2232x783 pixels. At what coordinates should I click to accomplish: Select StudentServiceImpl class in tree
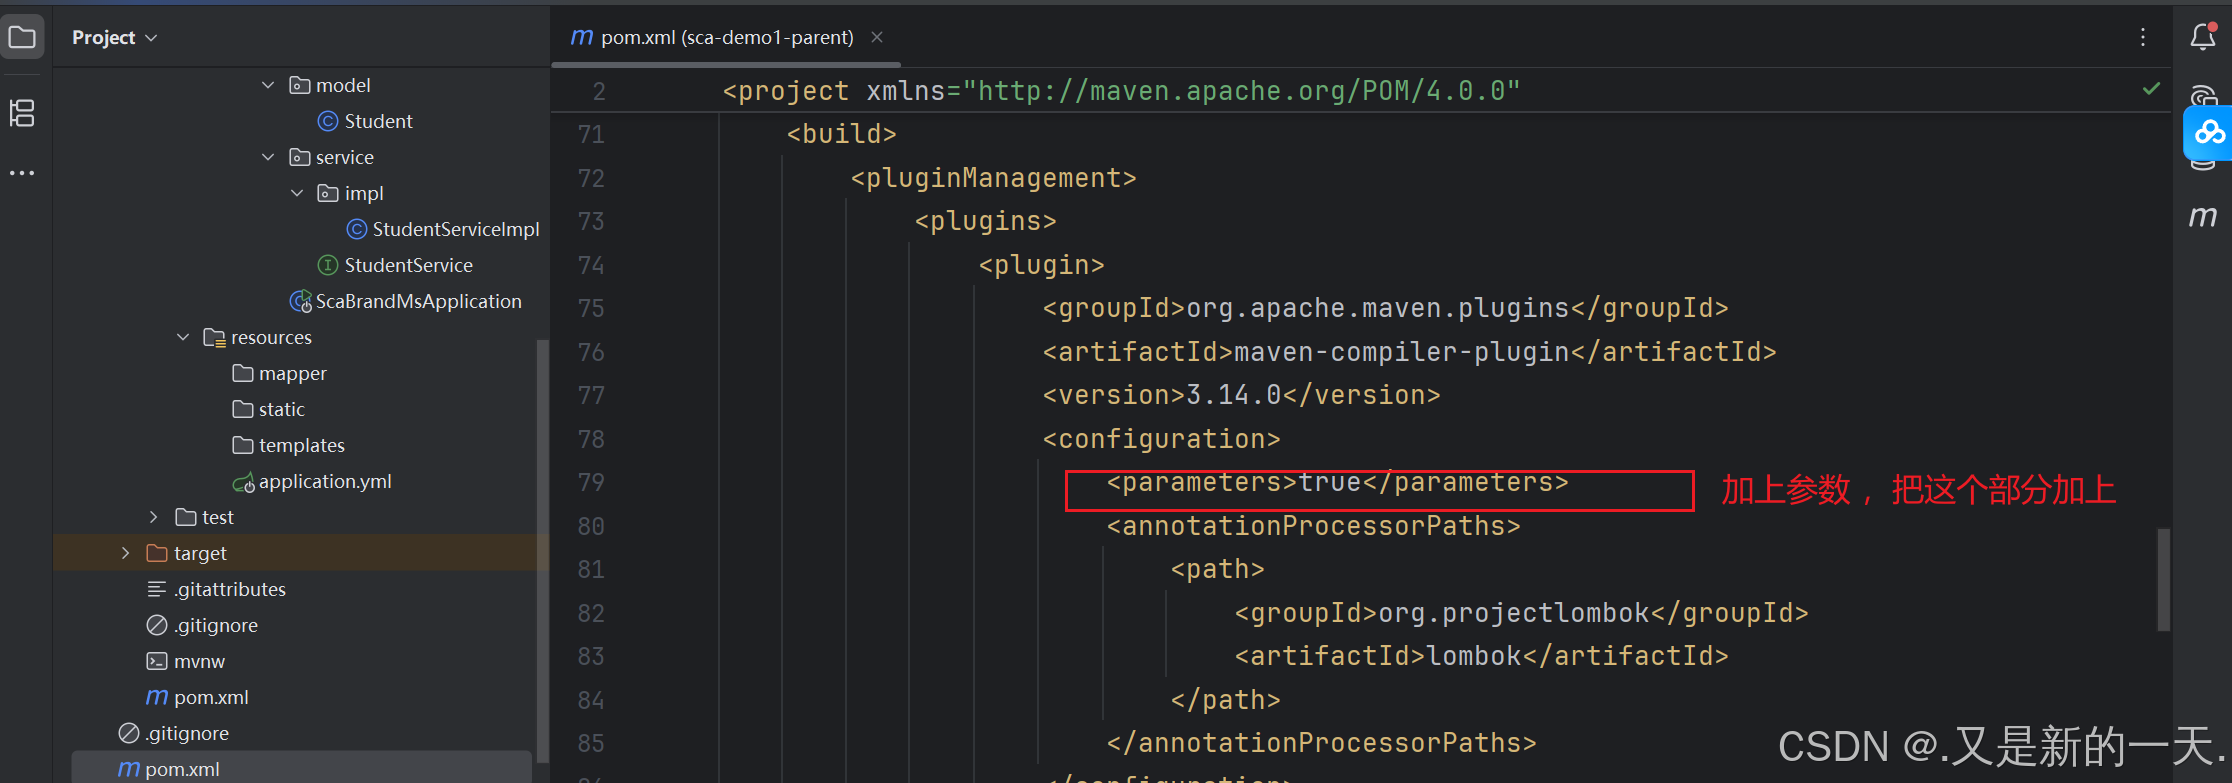click(456, 229)
